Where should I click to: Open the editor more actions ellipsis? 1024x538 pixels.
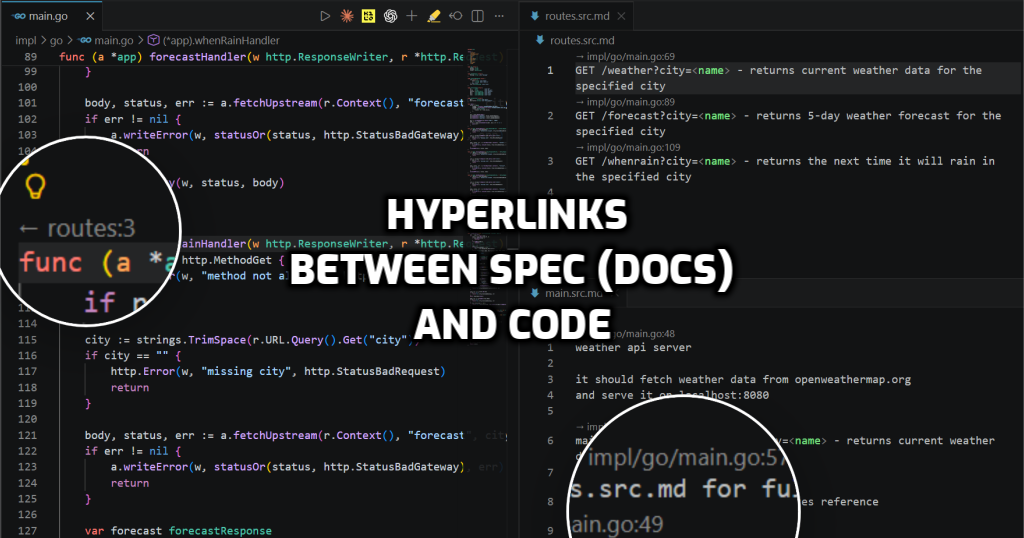pos(499,16)
